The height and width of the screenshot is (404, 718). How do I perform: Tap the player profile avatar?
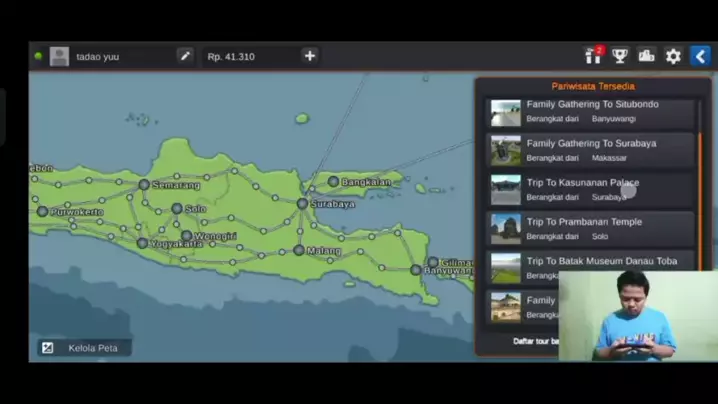click(59, 56)
